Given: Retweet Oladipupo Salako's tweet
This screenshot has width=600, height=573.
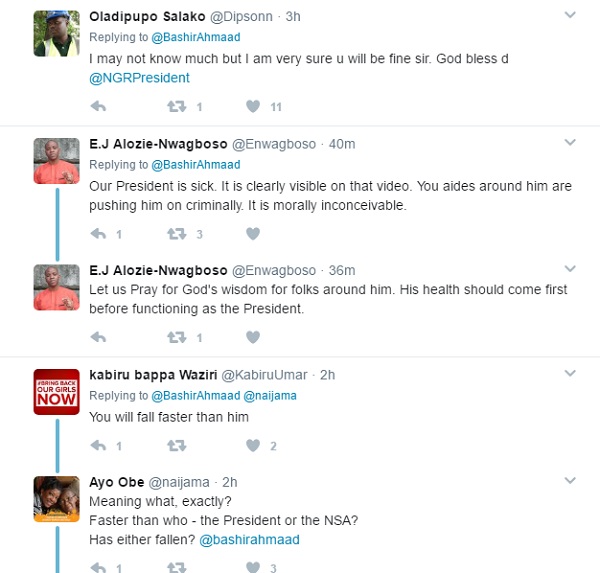Looking at the screenshot, I should tap(177, 106).
